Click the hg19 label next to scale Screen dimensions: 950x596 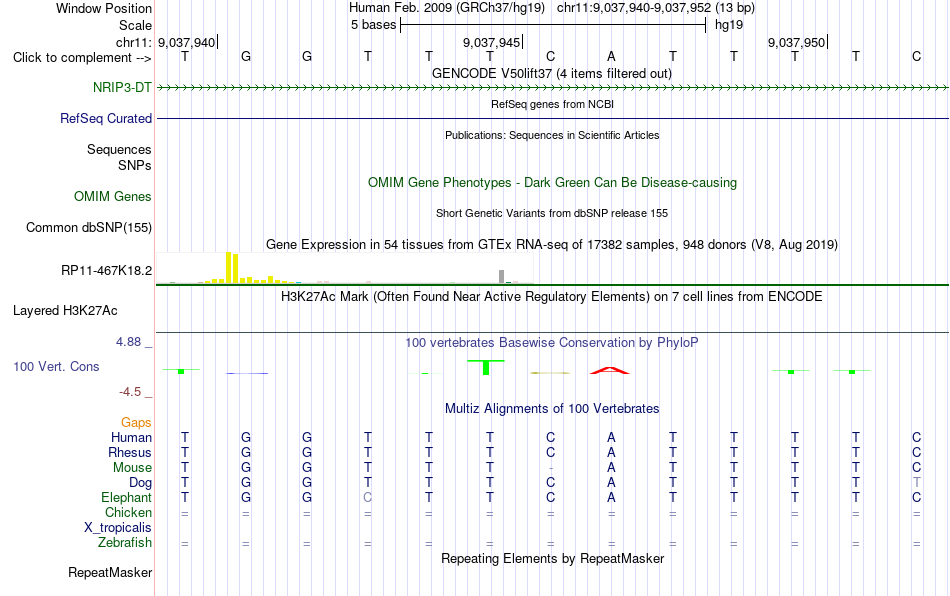click(x=729, y=25)
